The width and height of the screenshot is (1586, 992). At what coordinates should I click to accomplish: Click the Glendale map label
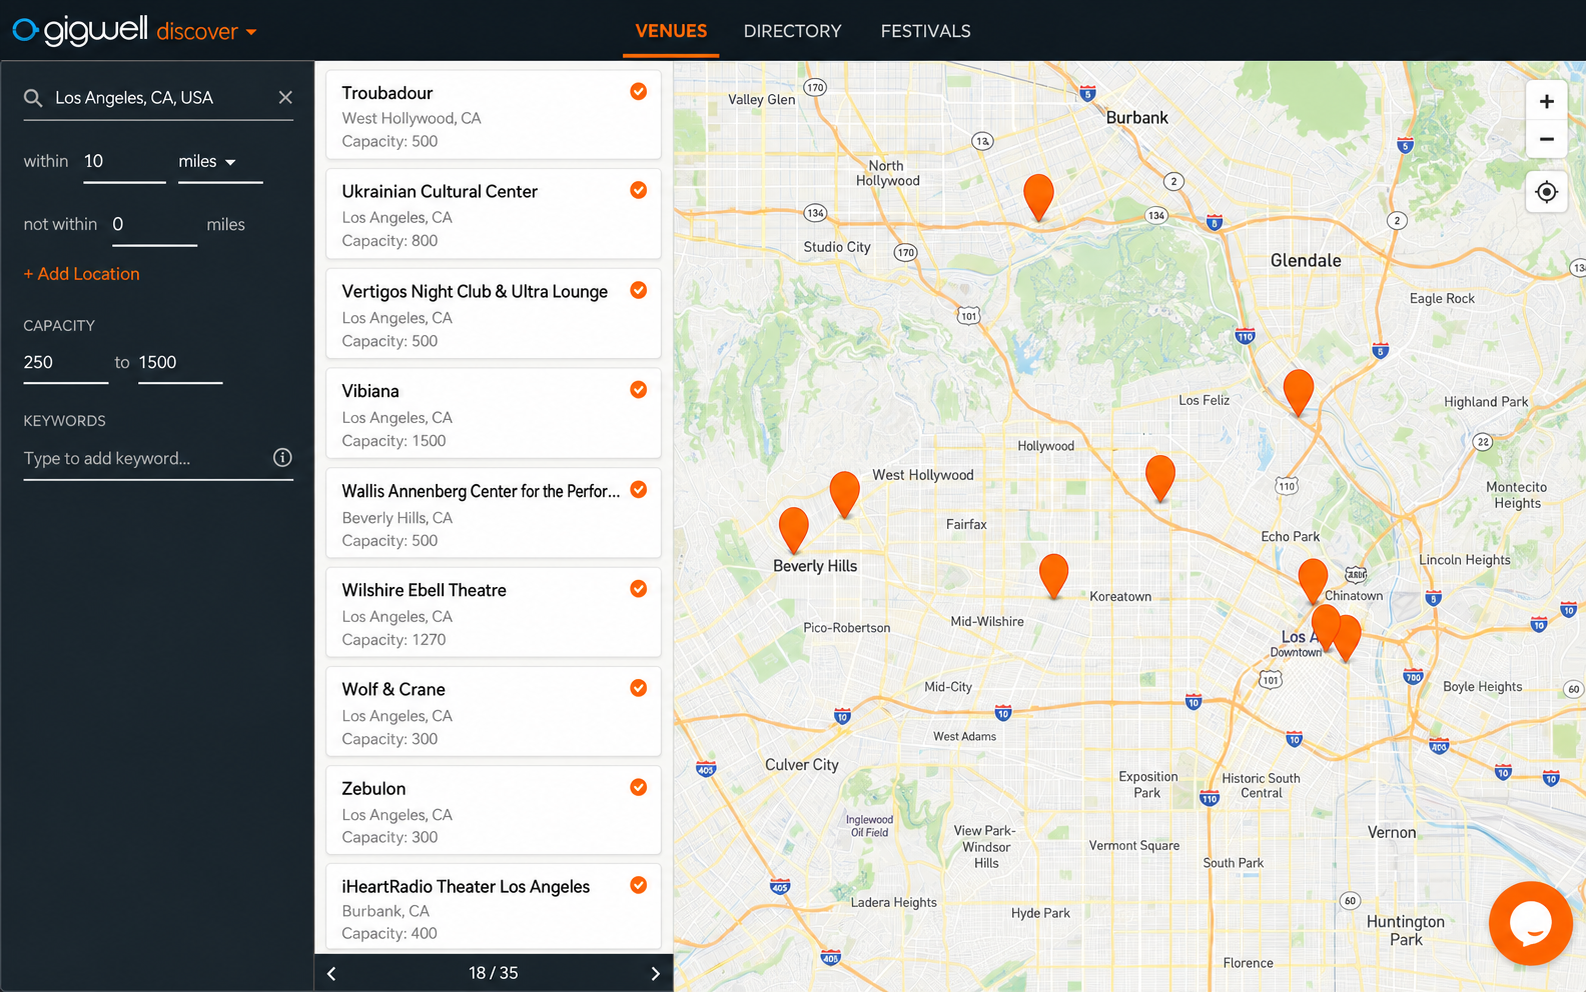point(1305,260)
